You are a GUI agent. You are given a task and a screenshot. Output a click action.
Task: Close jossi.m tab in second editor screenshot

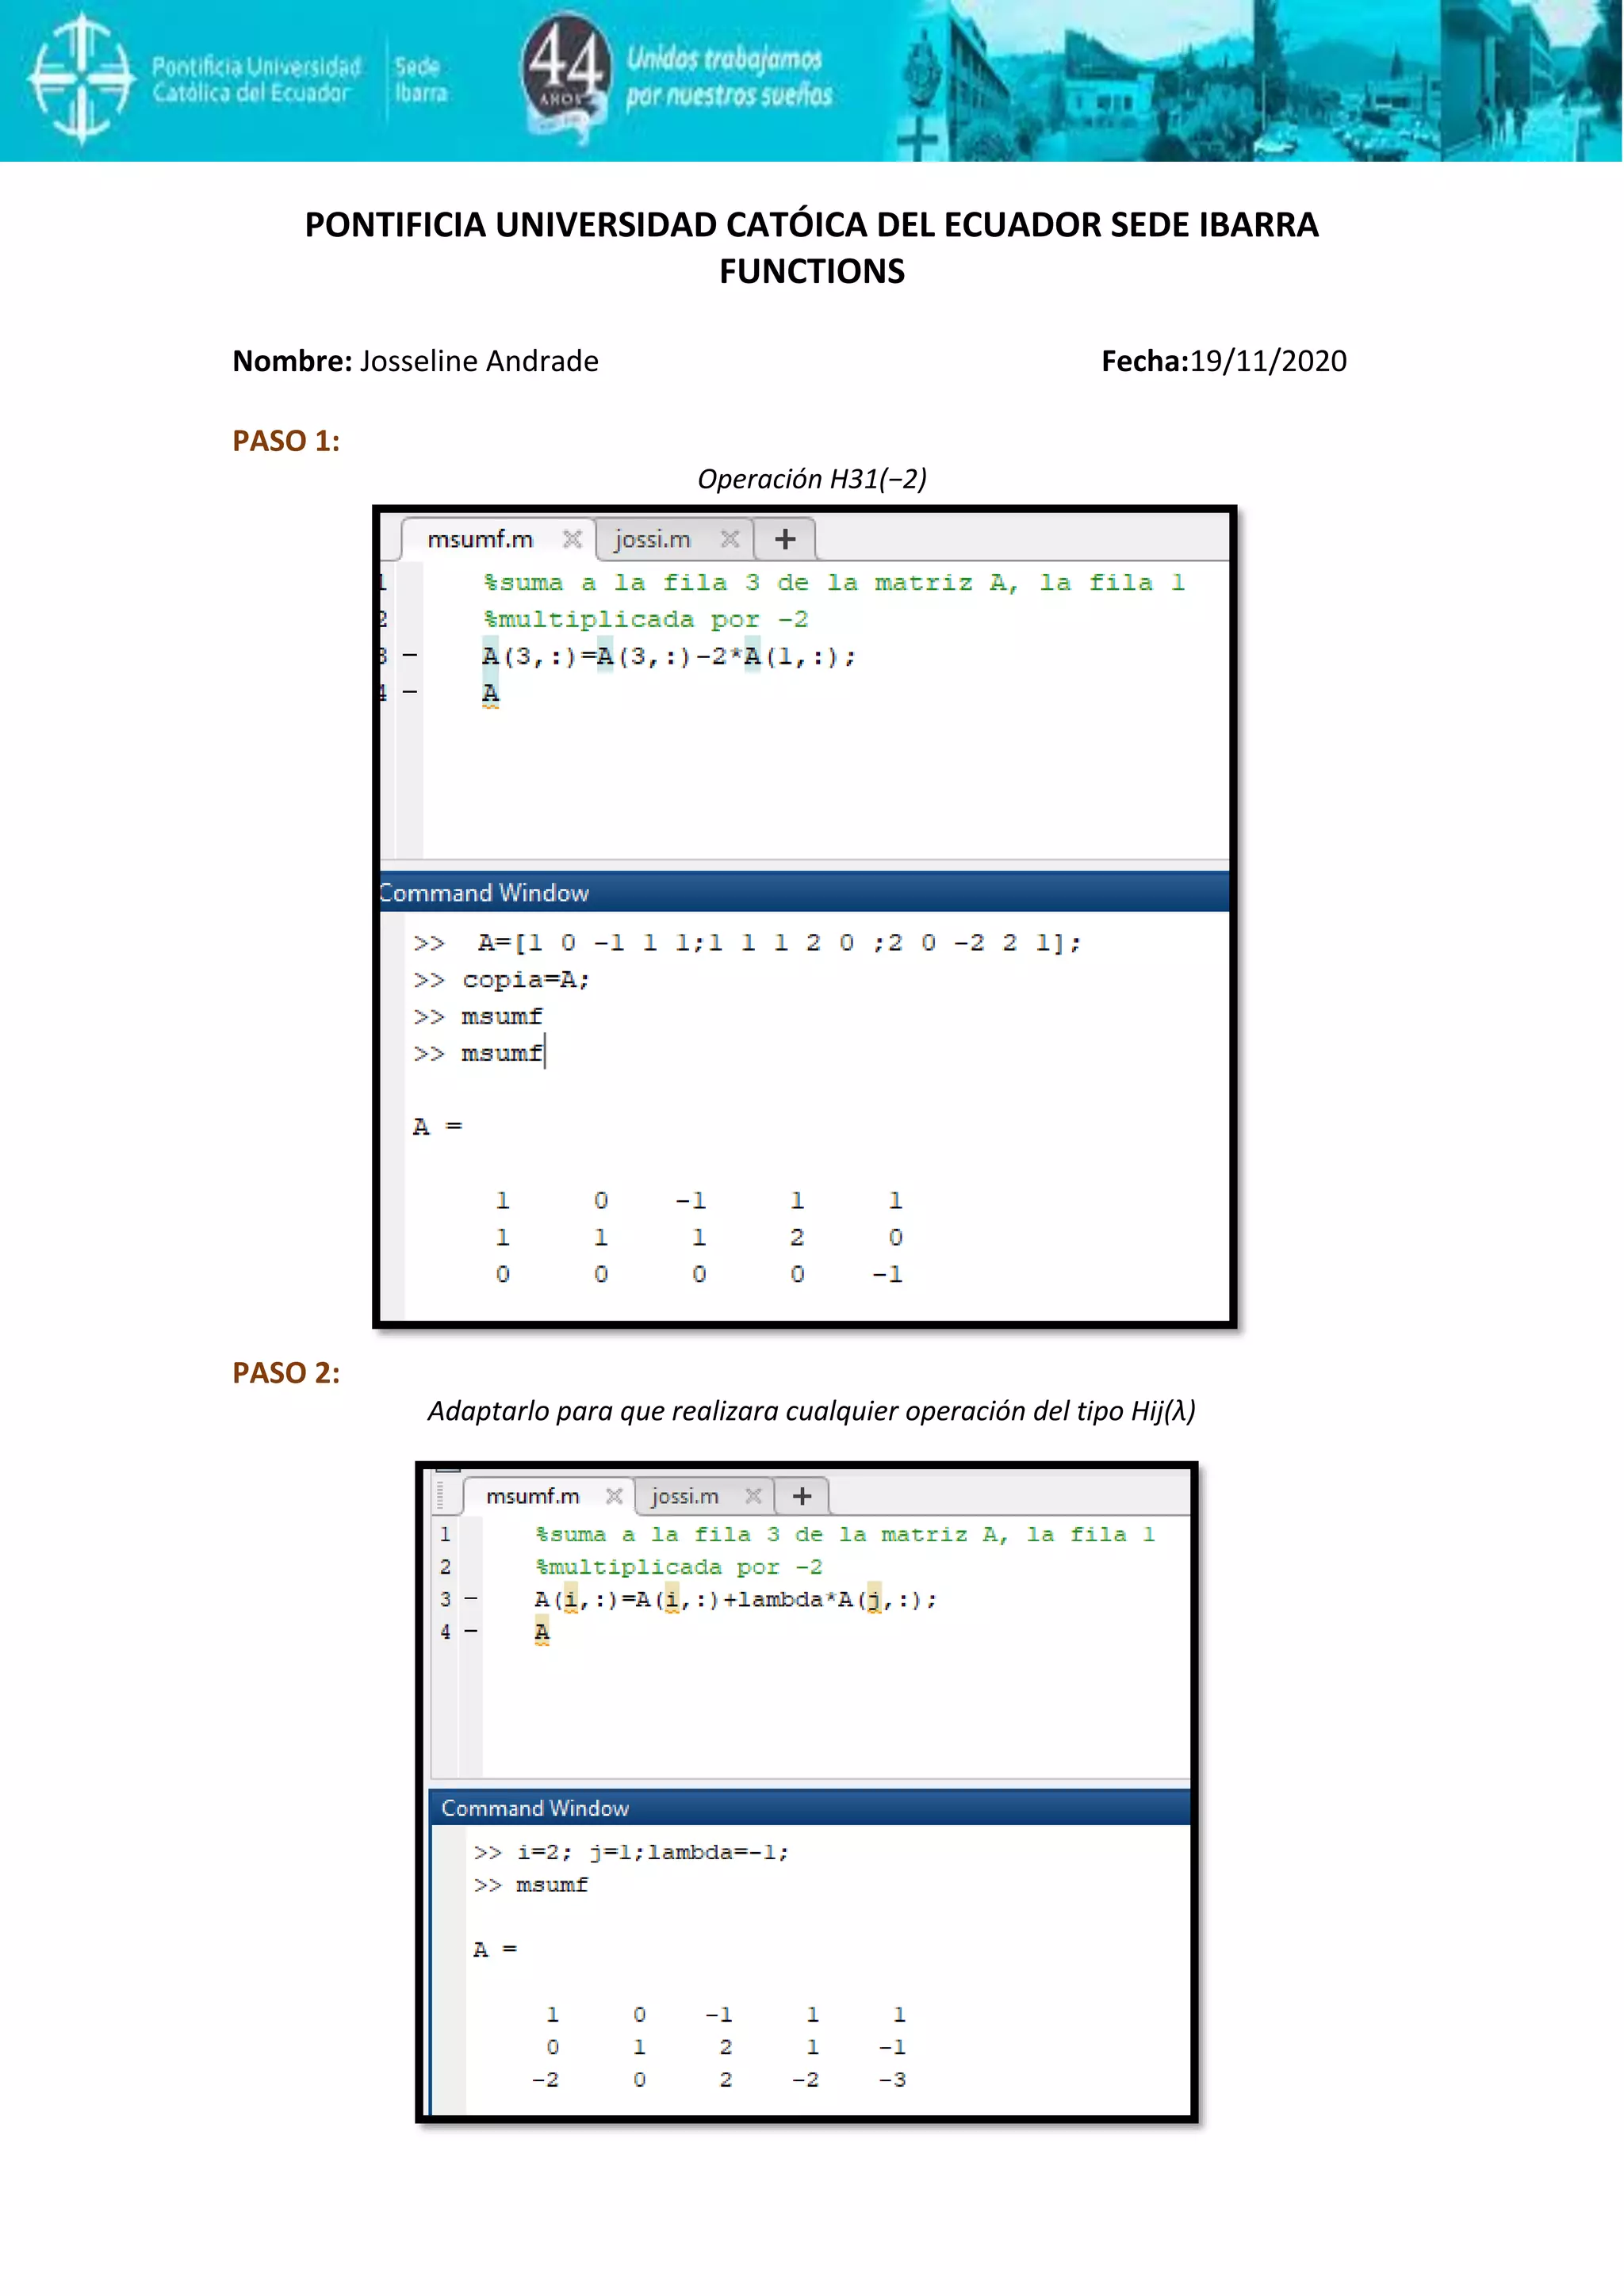tap(753, 1496)
